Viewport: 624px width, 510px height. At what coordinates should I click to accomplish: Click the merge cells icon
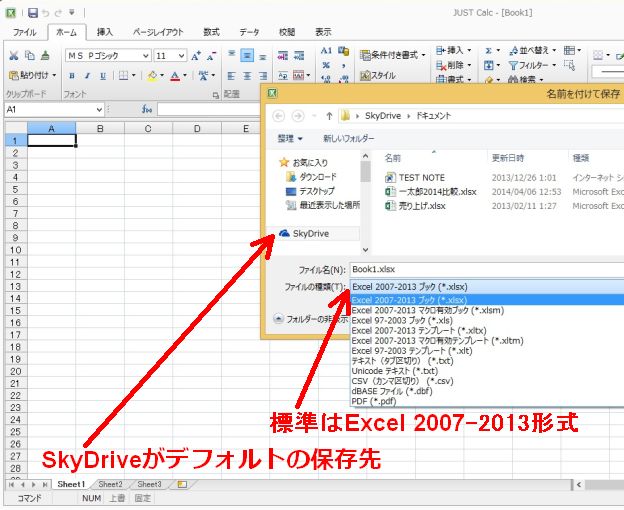[x=298, y=76]
